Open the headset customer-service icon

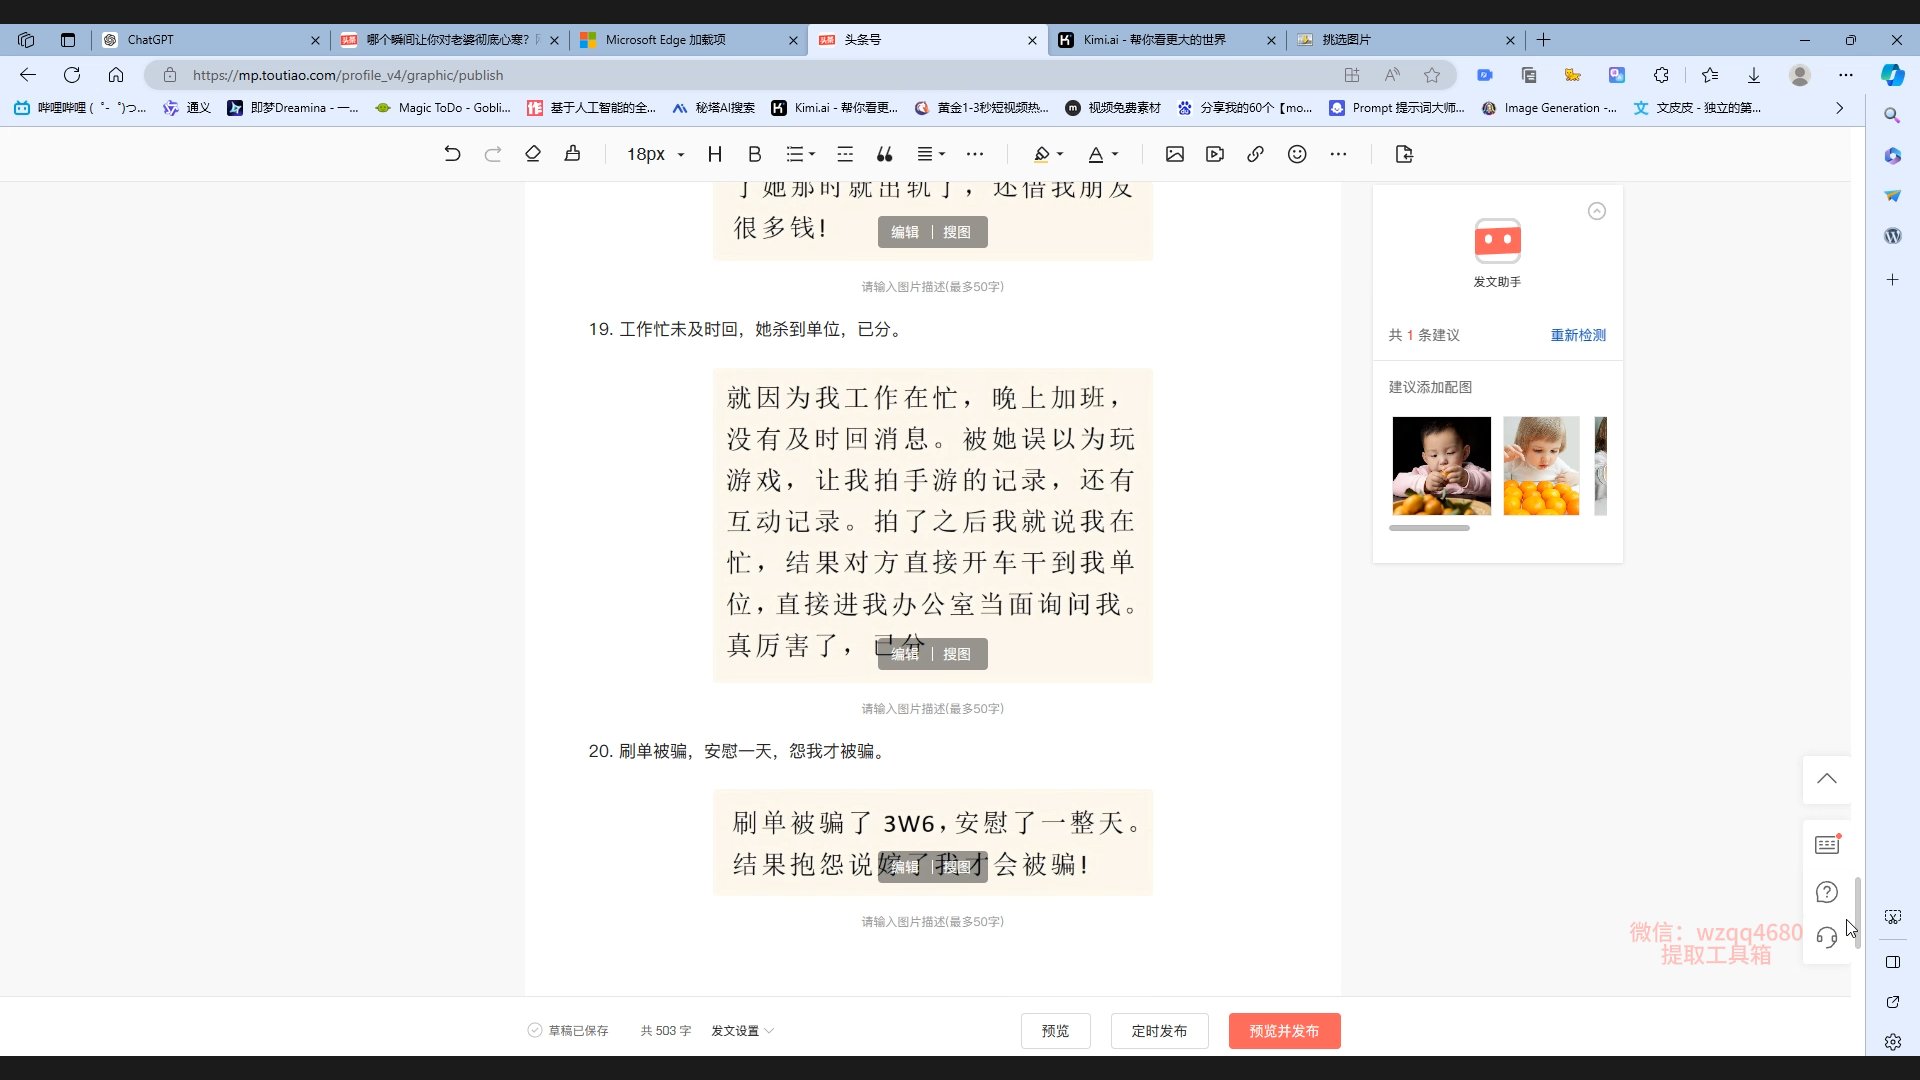coord(1827,938)
